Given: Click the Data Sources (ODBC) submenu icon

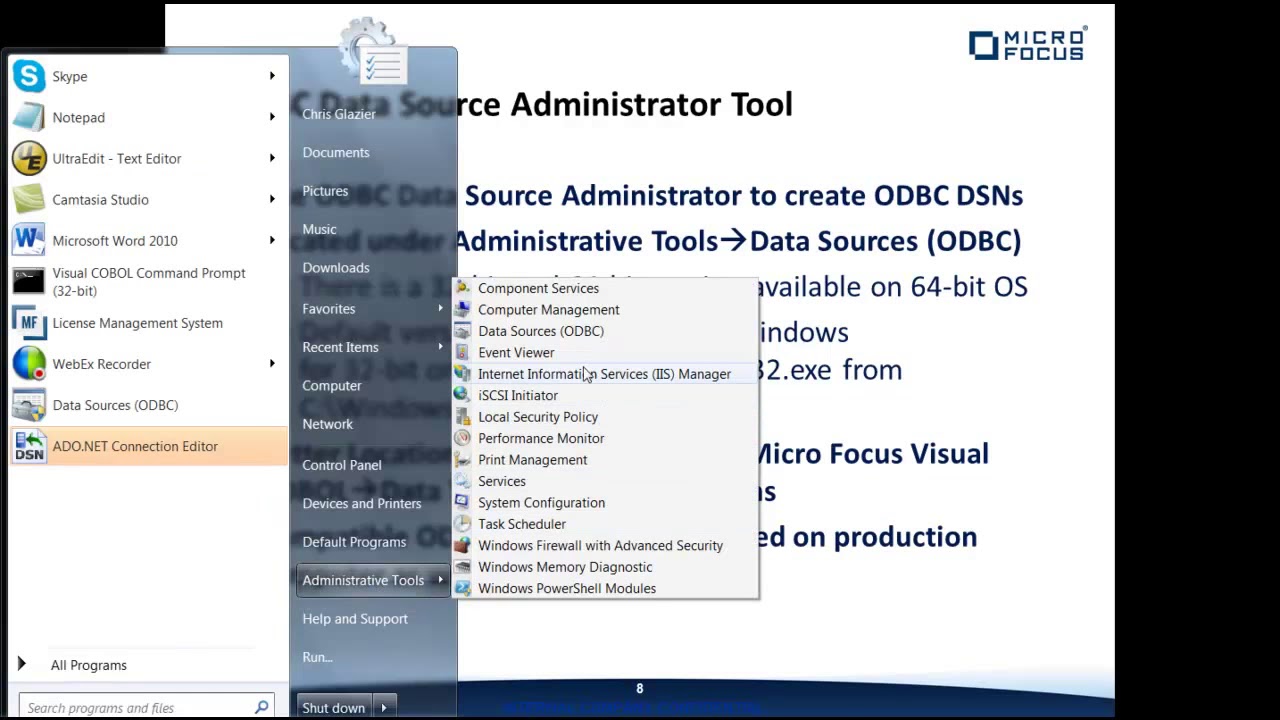Looking at the screenshot, I should [x=462, y=331].
